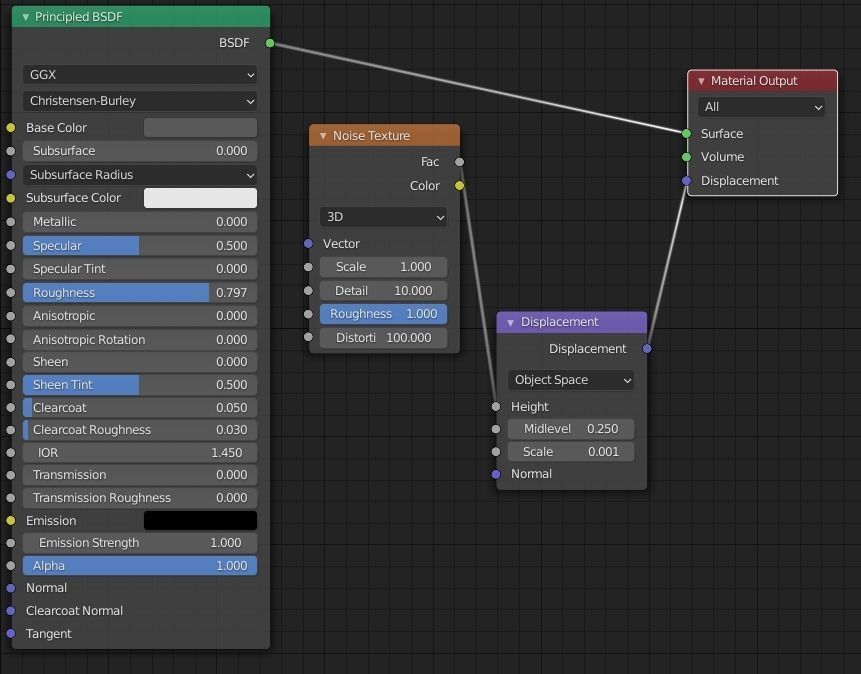Click the Principled BSDF Normal input socket
The height and width of the screenshot is (674, 861).
point(10,588)
